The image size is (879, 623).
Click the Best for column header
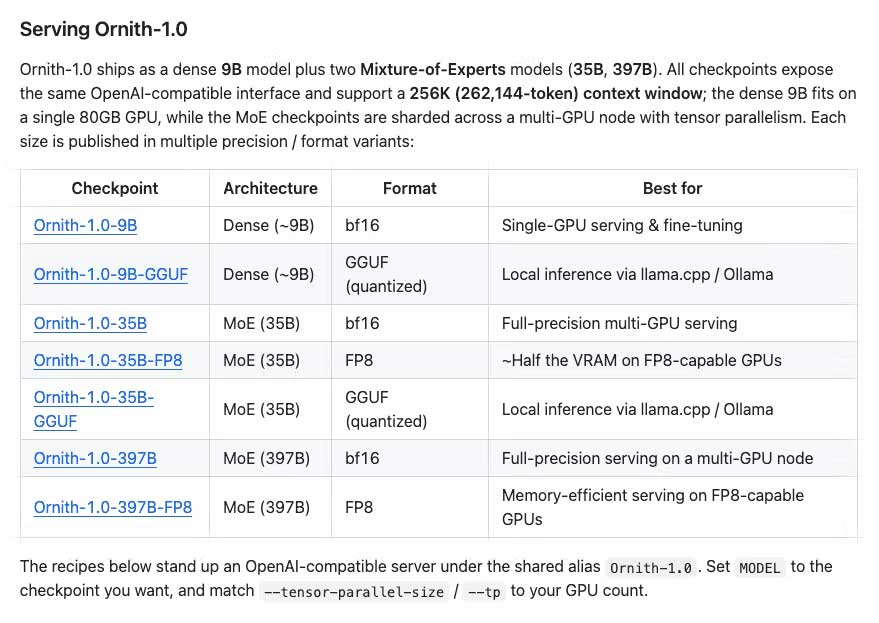(x=673, y=188)
